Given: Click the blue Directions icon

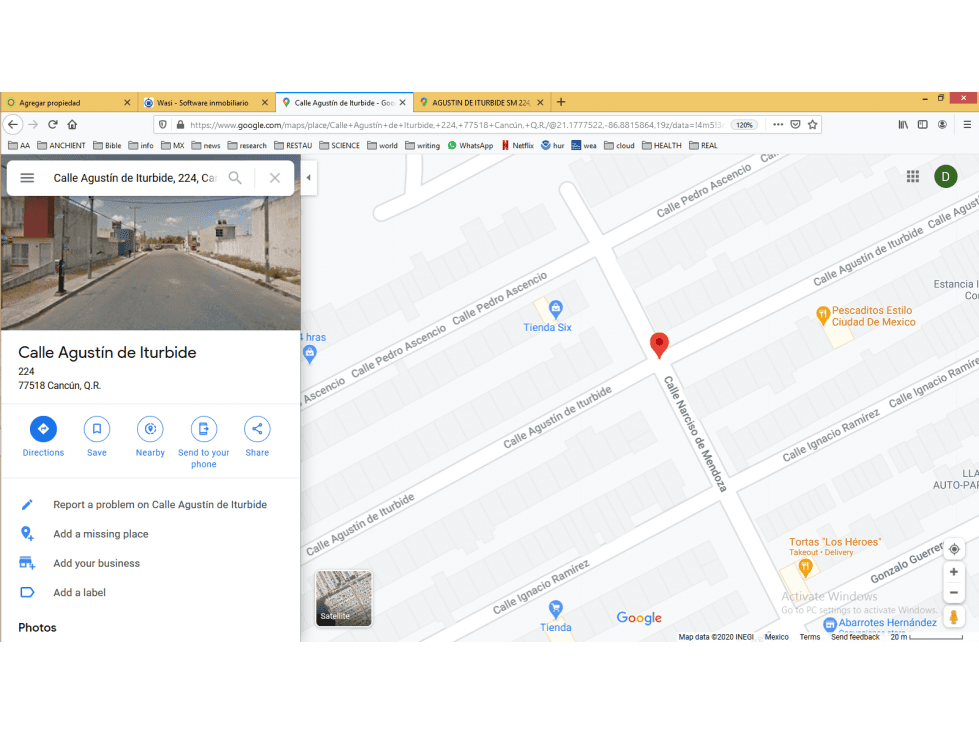Looking at the screenshot, I should click(x=43, y=429).
